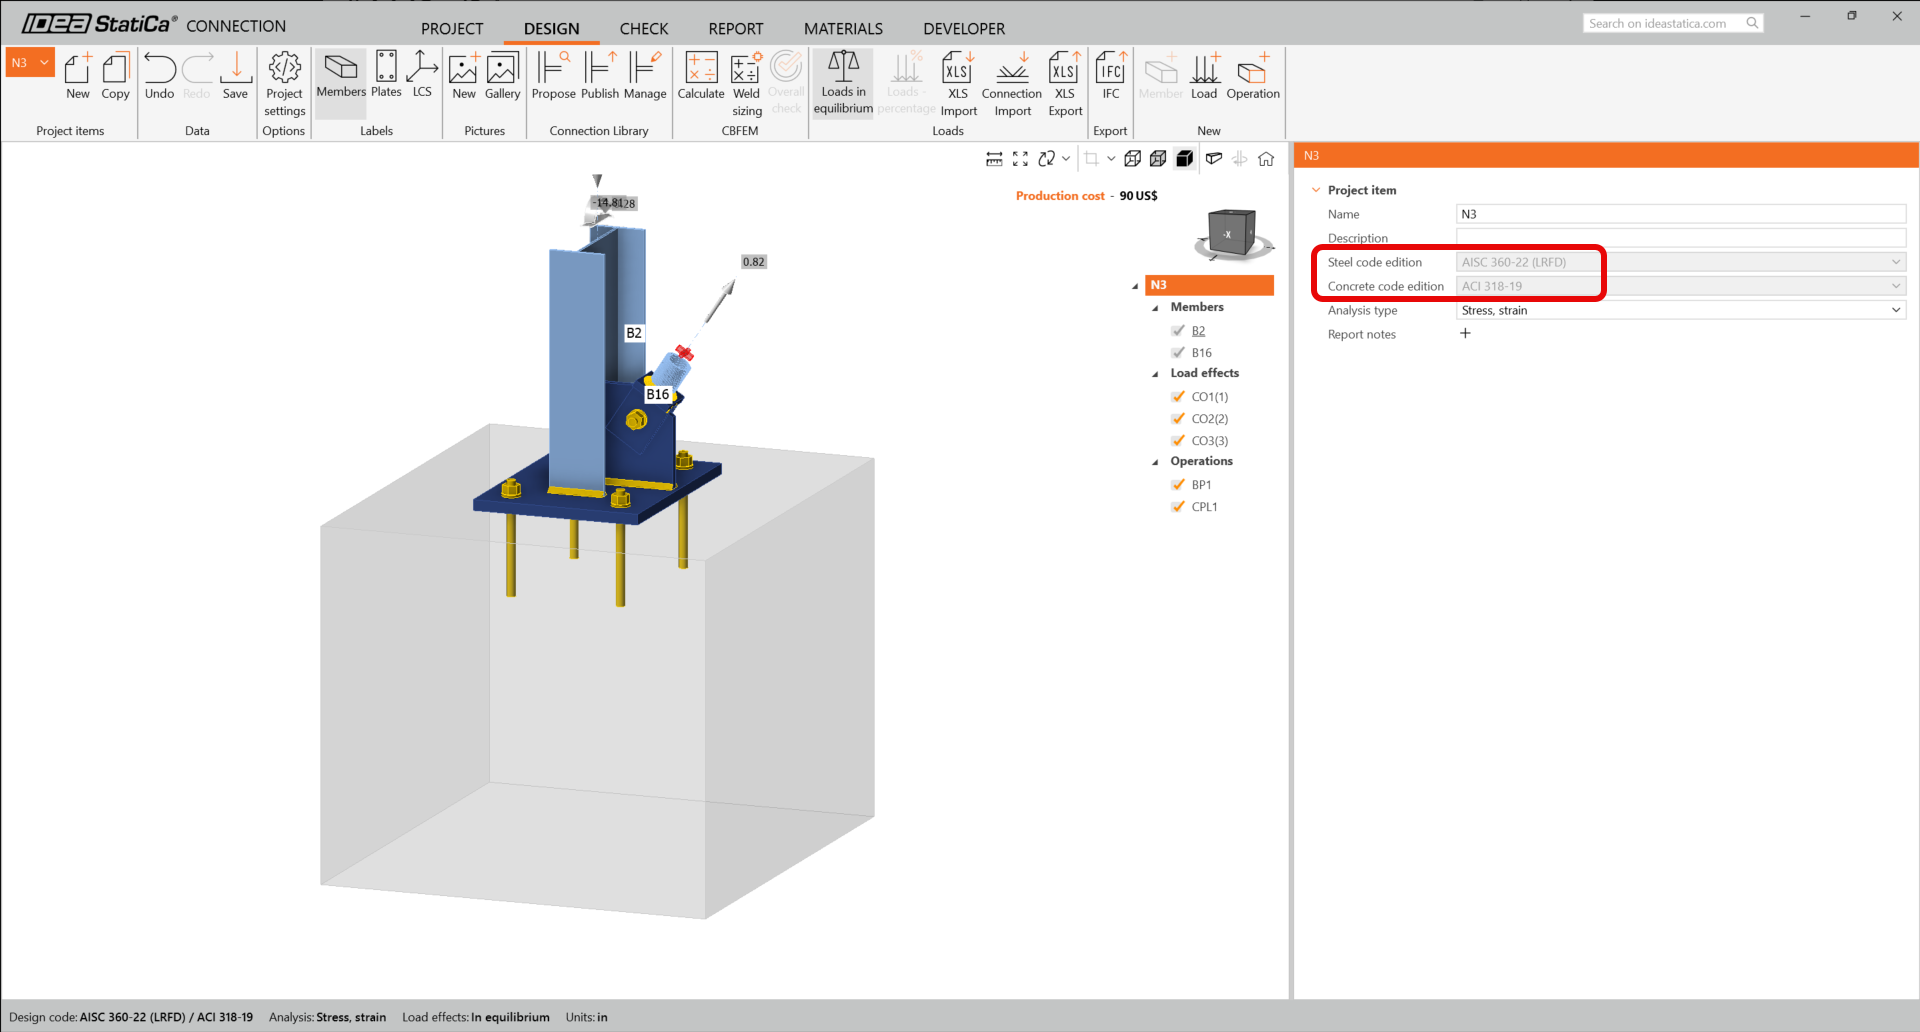The image size is (1920, 1032).
Task: Switch to the CHECK tab
Action: (x=643, y=28)
